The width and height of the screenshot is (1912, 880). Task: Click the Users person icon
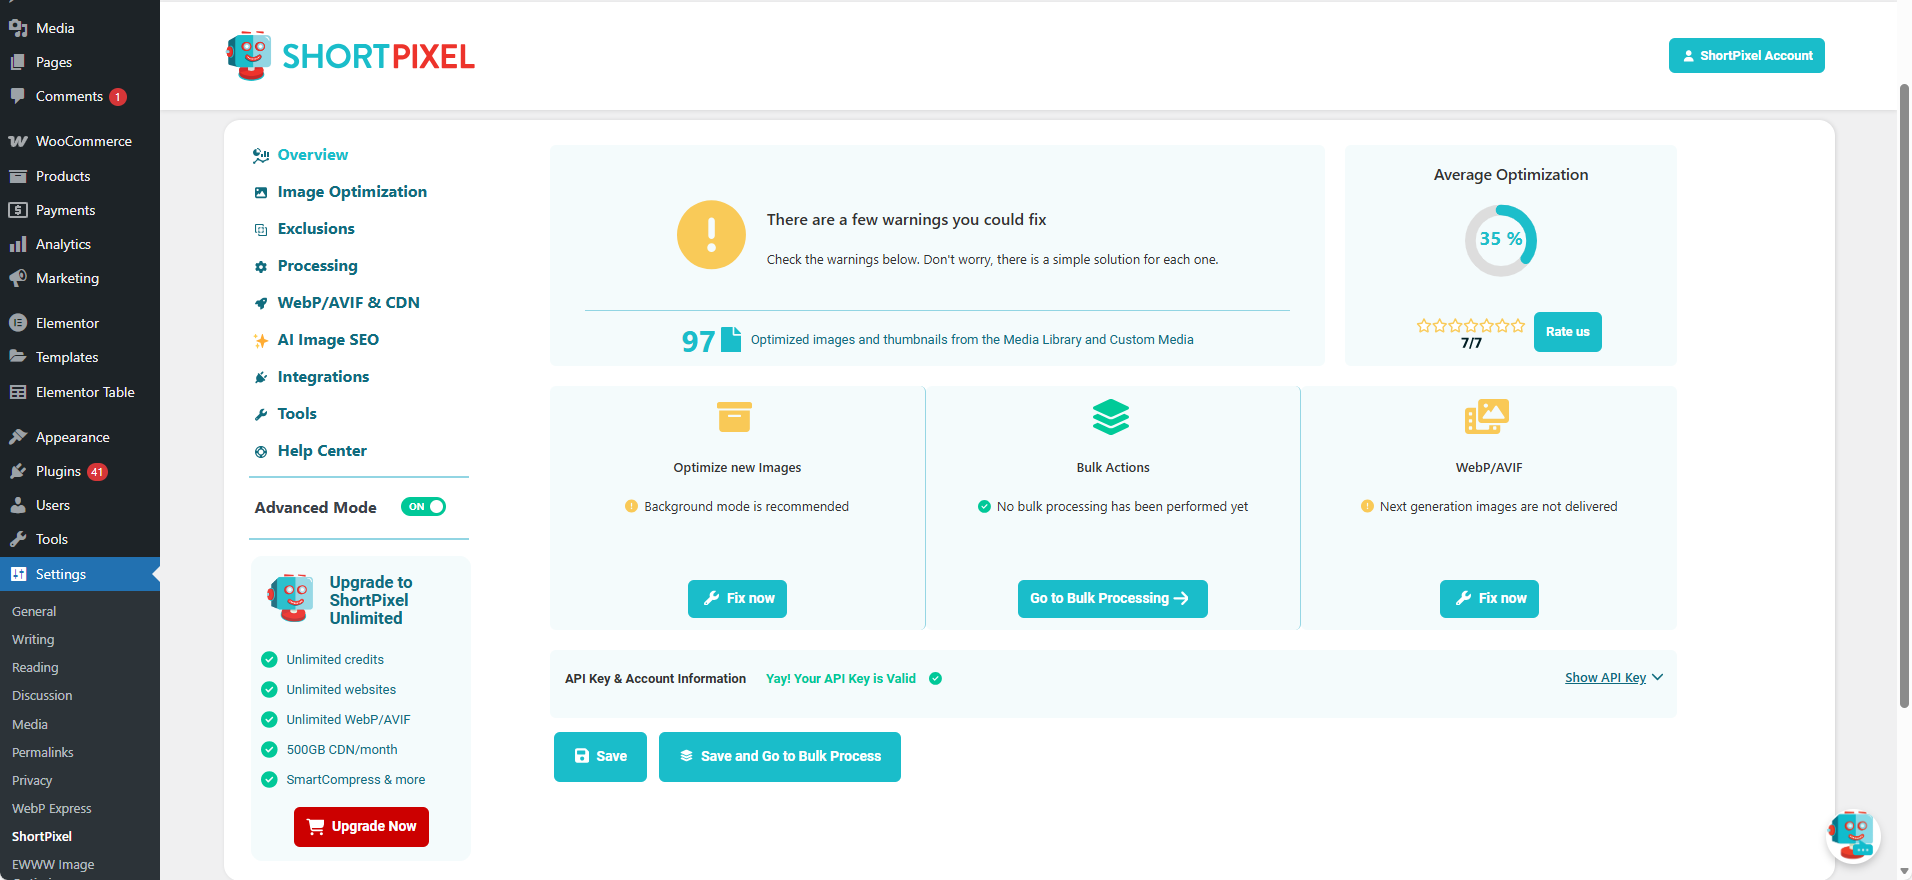click(x=18, y=505)
